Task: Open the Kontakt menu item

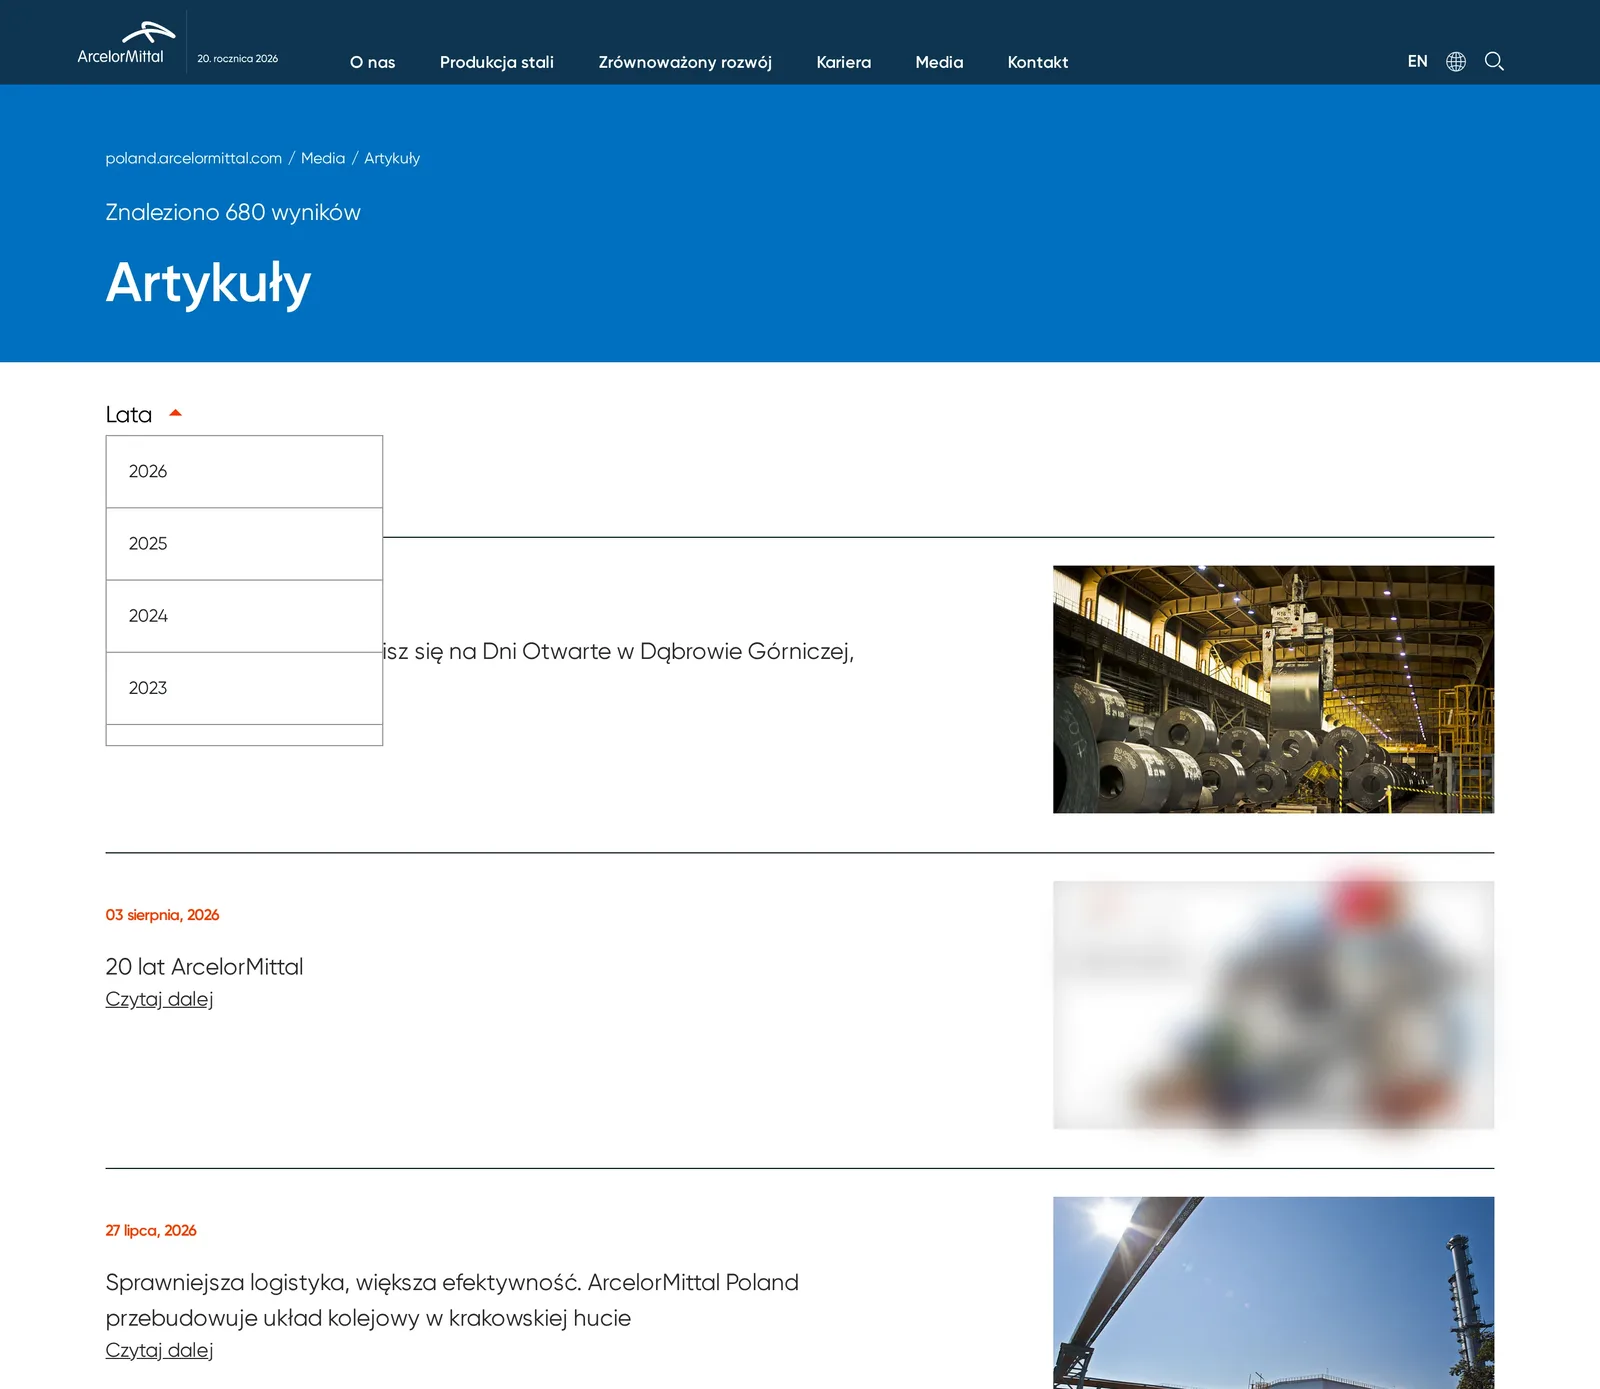Action: [1038, 62]
